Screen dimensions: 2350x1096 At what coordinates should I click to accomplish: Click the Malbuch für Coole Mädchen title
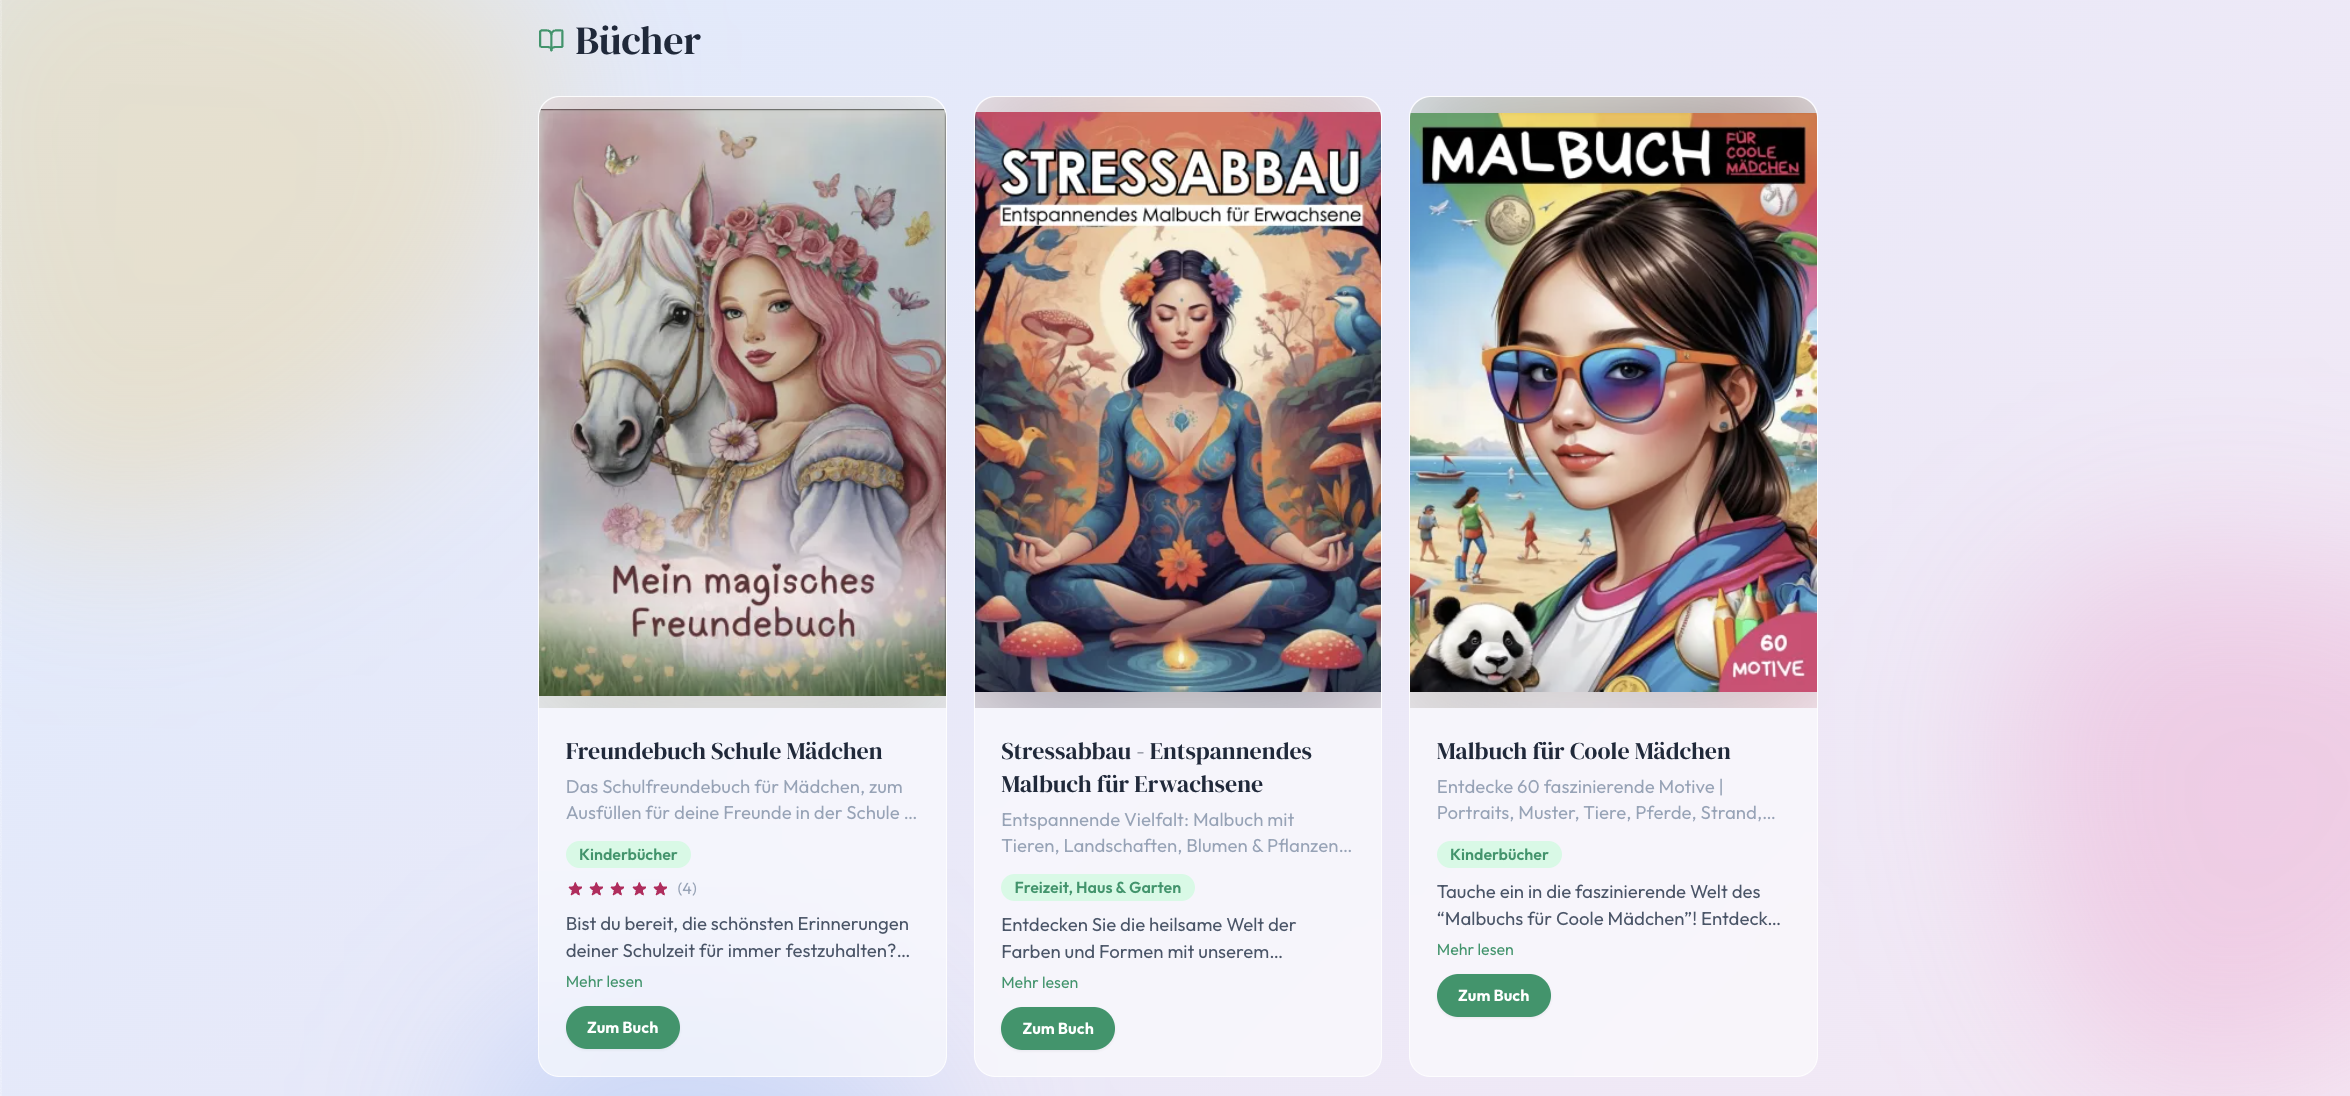click(x=1583, y=751)
